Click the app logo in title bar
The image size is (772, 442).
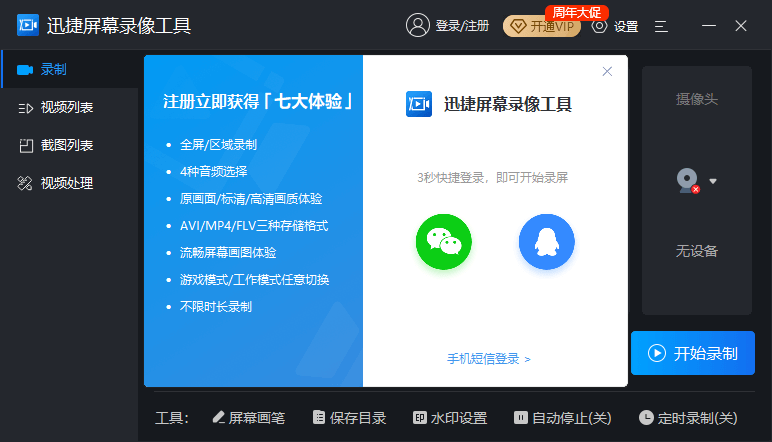point(28,26)
